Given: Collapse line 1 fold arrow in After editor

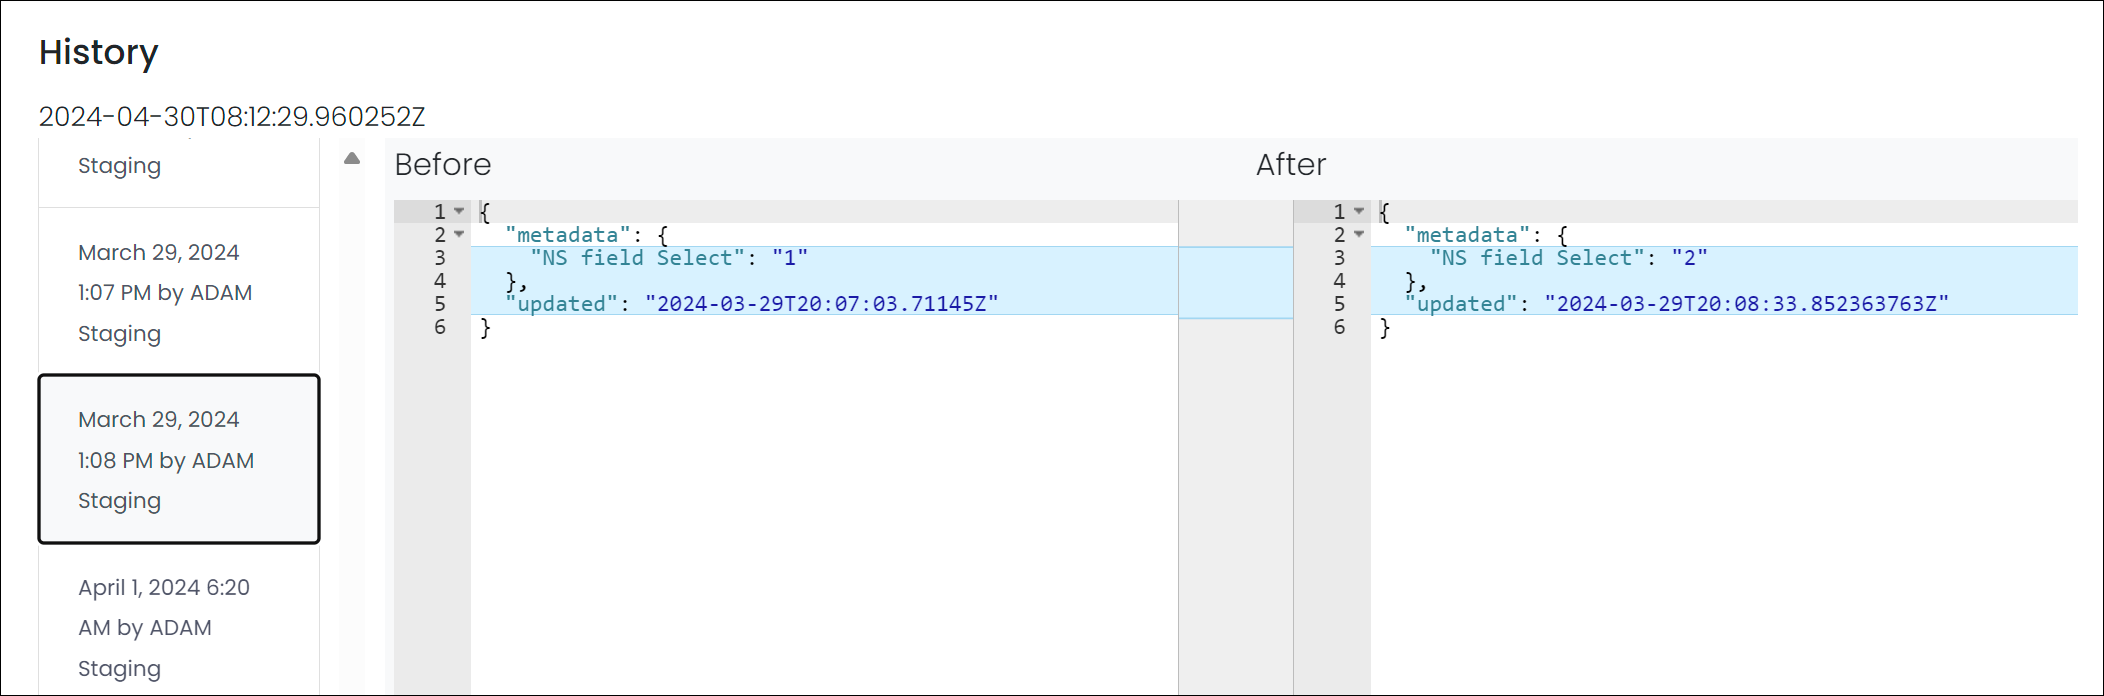Looking at the screenshot, I should [x=1359, y=211].
